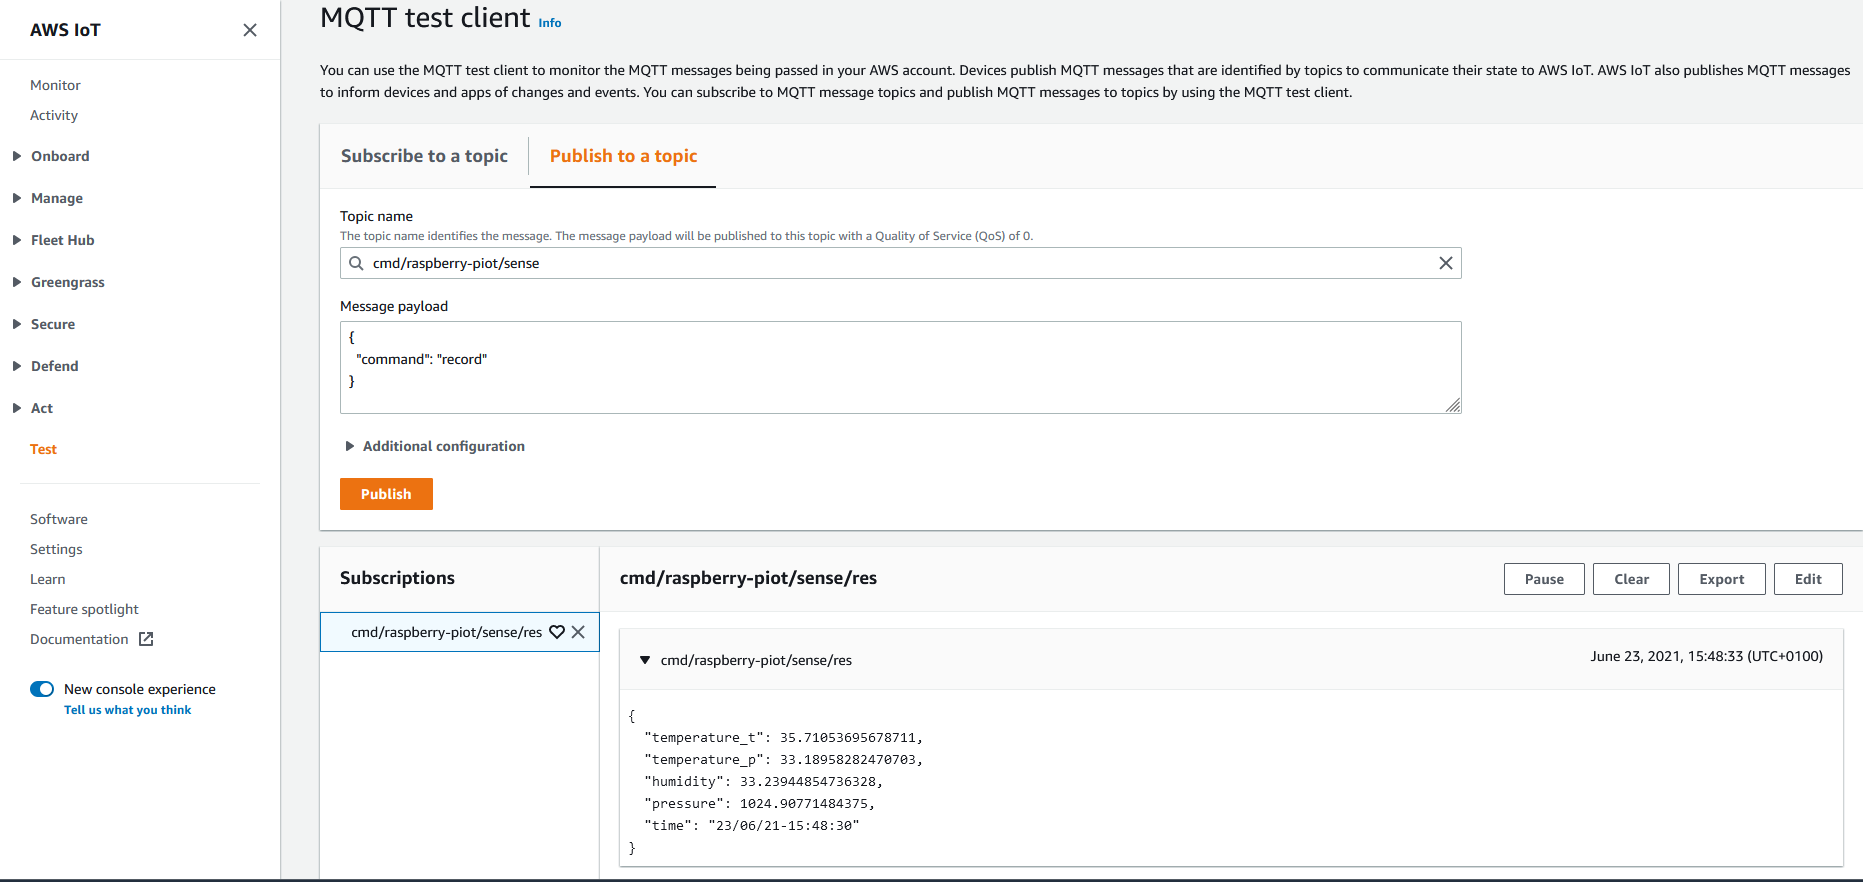Expand the Manage menu section

click(17, 198)
